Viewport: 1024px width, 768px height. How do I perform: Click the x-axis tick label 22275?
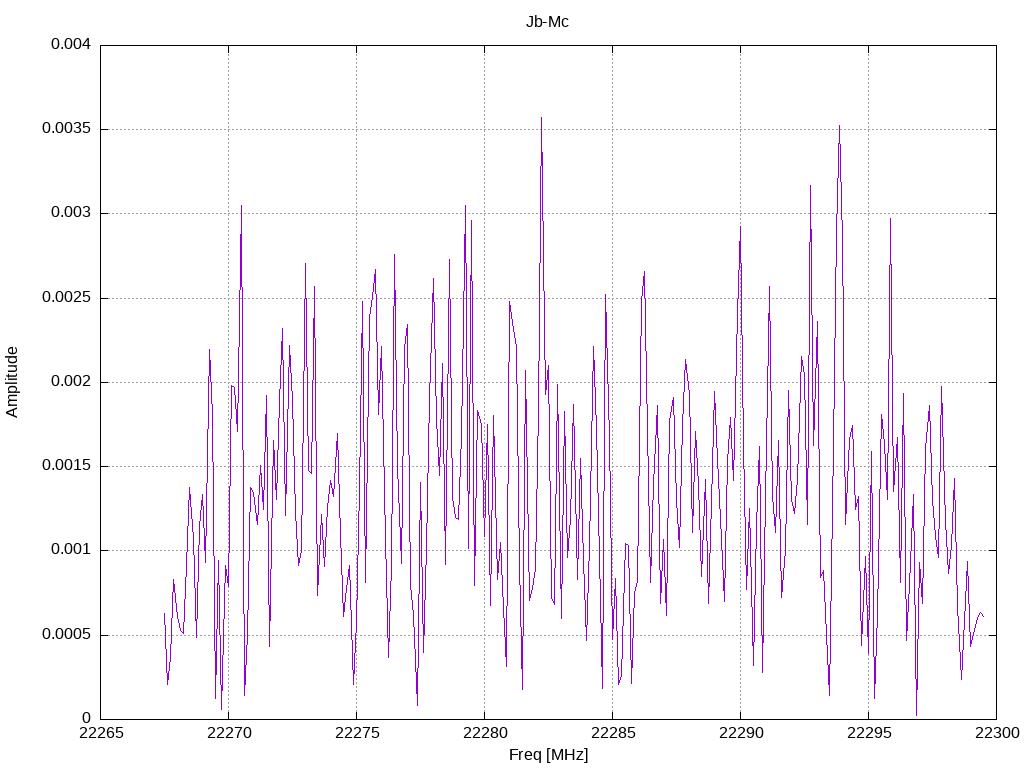pyautogui.click(x=357, y=733)
